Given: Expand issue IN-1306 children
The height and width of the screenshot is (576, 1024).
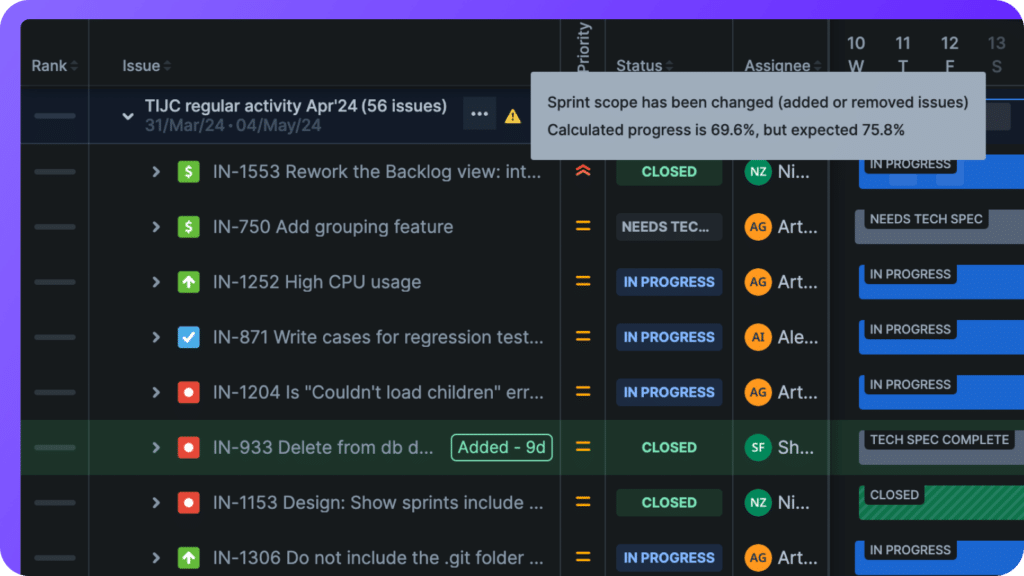Looking at the screenshot, I should click(x=156, y=557).
